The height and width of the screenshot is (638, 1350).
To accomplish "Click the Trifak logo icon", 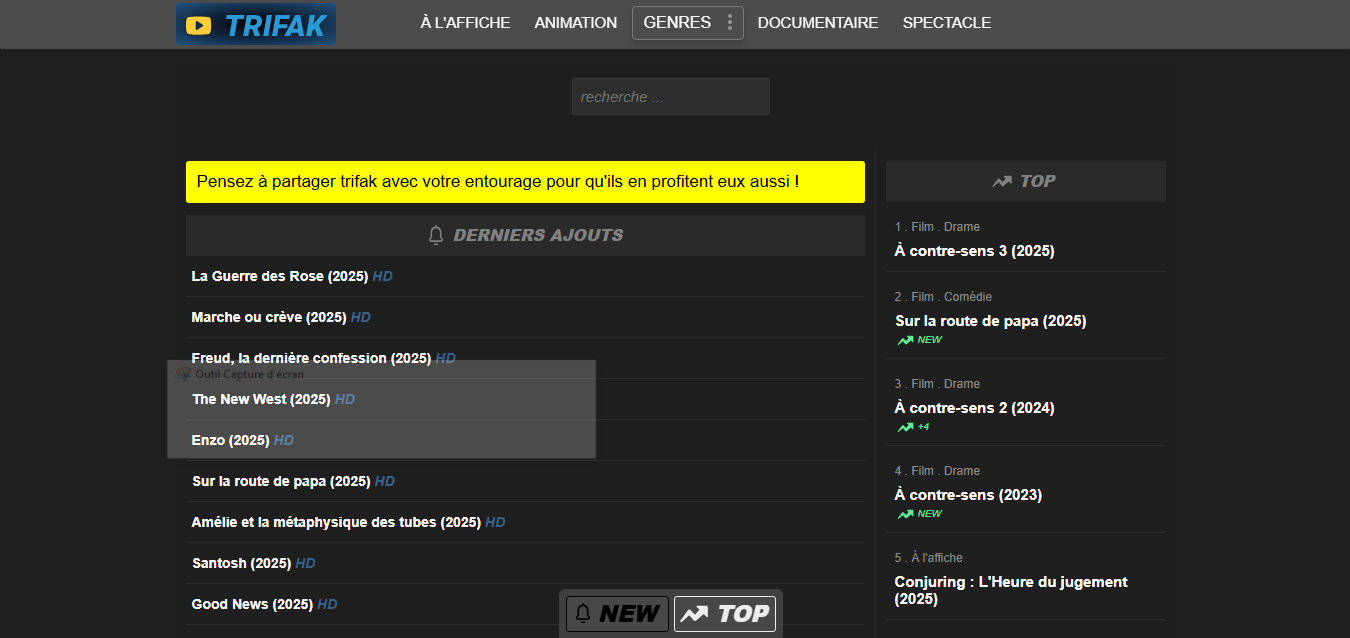I will [x=199, y=25].
